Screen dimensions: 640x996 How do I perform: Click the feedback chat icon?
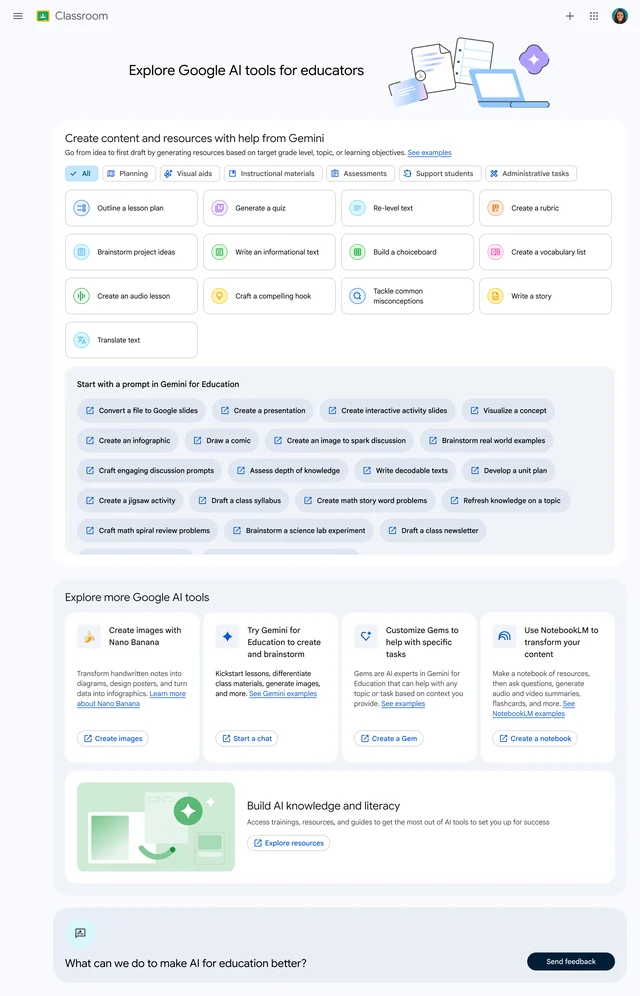(80, 933)
